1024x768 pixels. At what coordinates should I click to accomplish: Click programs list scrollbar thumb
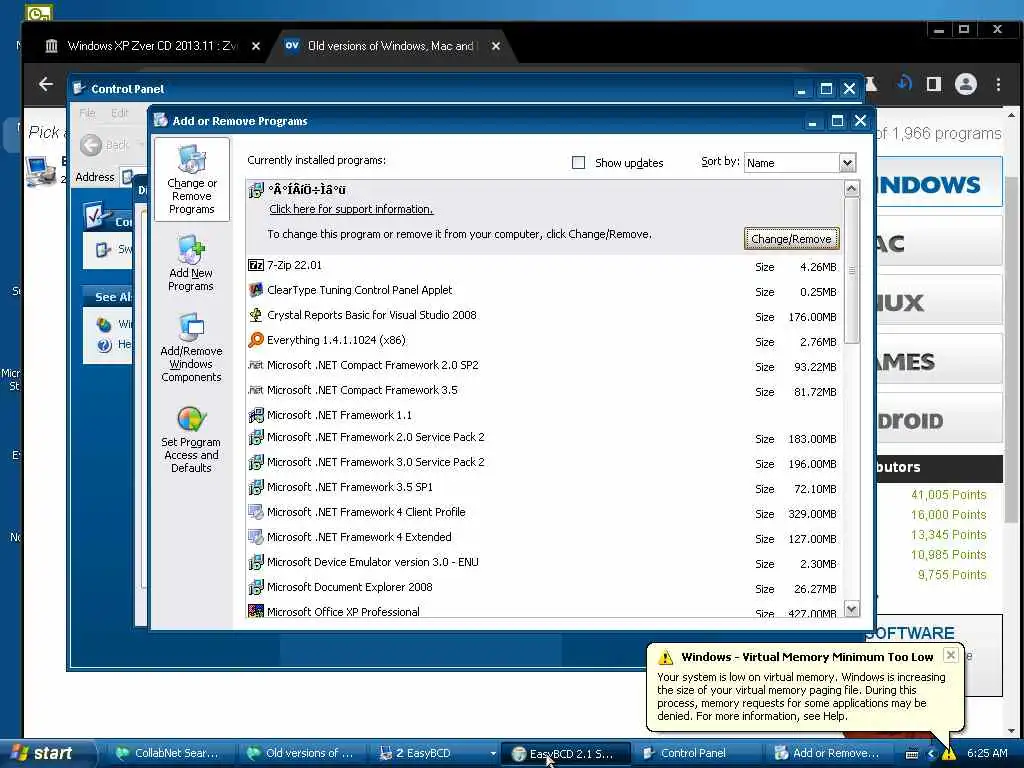pyautogui.click(x=852, y=268)
